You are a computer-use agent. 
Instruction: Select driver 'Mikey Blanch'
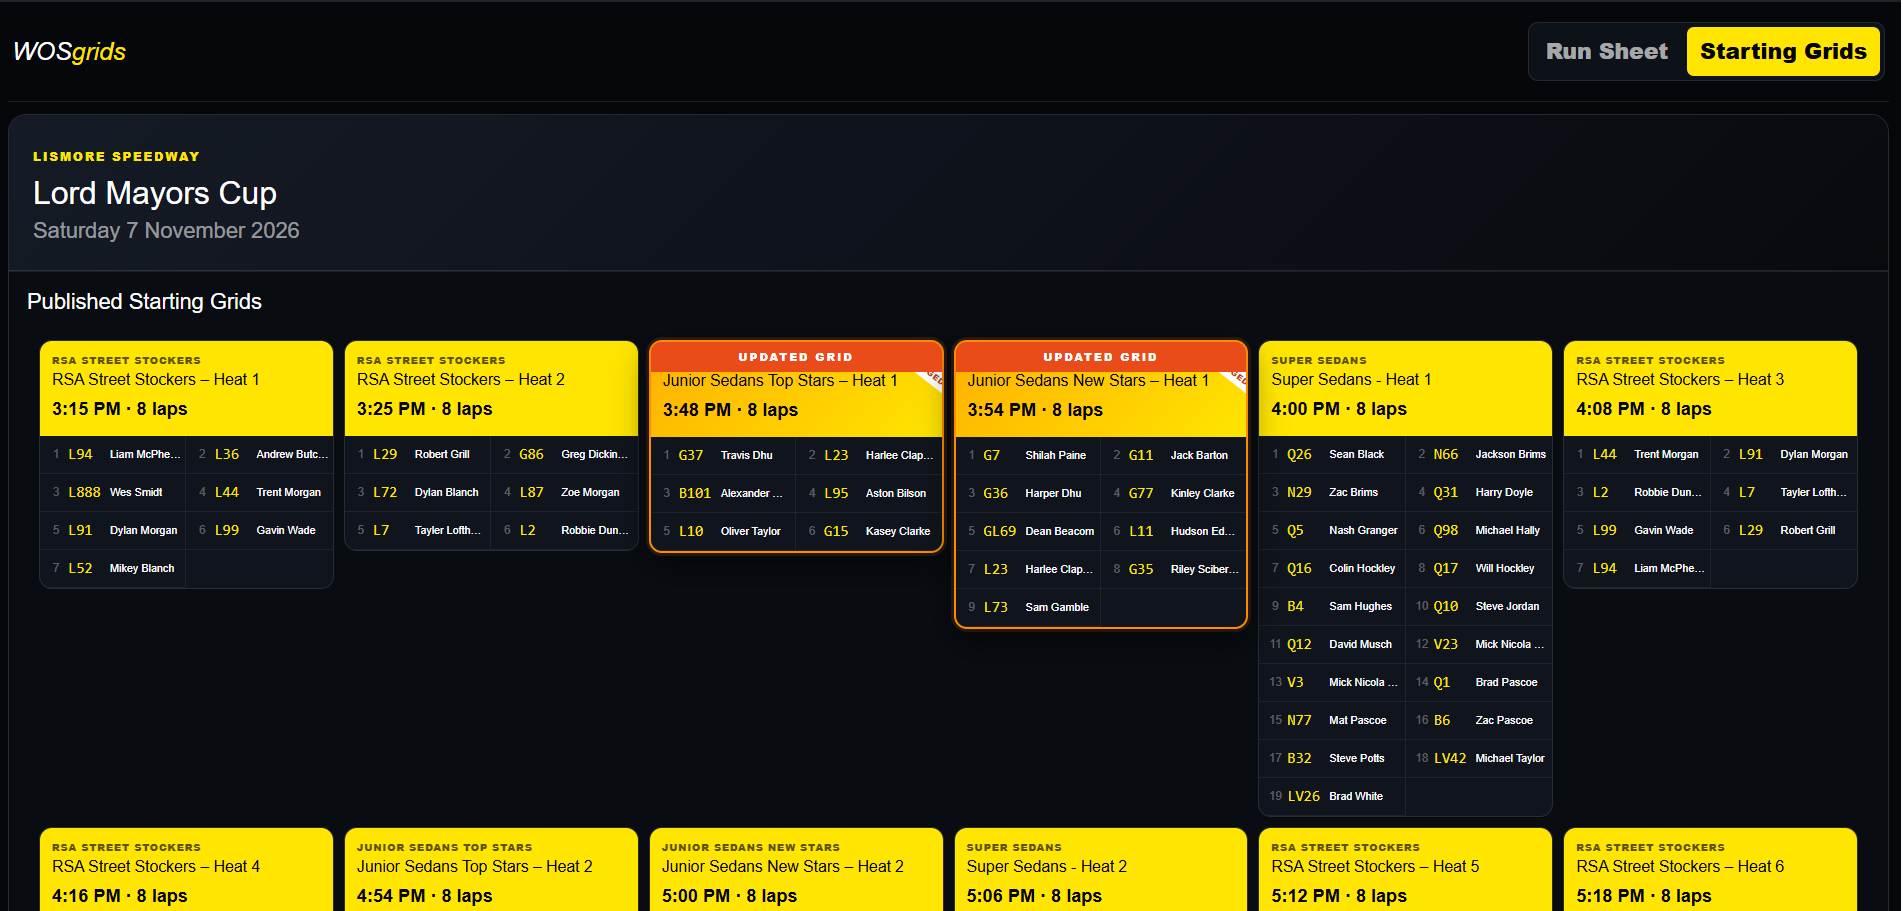[142, 568]
